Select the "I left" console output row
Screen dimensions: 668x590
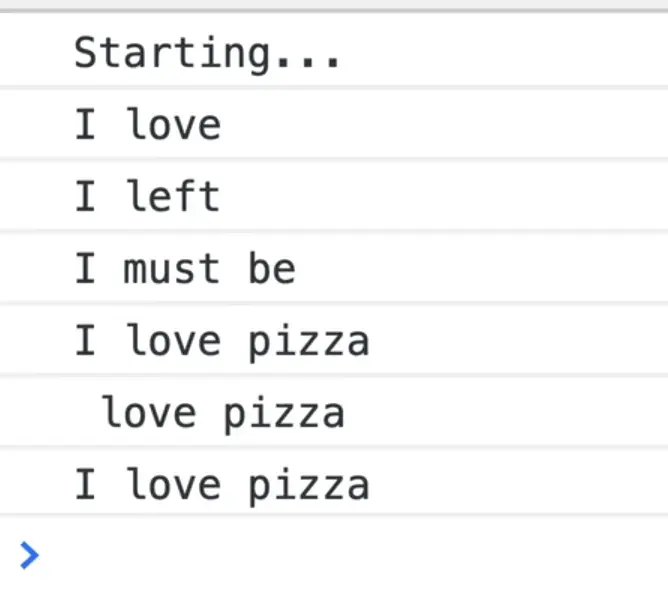click(147, 197)
